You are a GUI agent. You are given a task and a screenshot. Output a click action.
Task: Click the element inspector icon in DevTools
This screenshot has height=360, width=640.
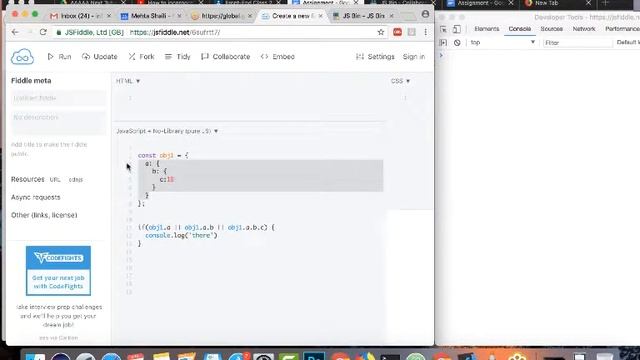[443, 29]
